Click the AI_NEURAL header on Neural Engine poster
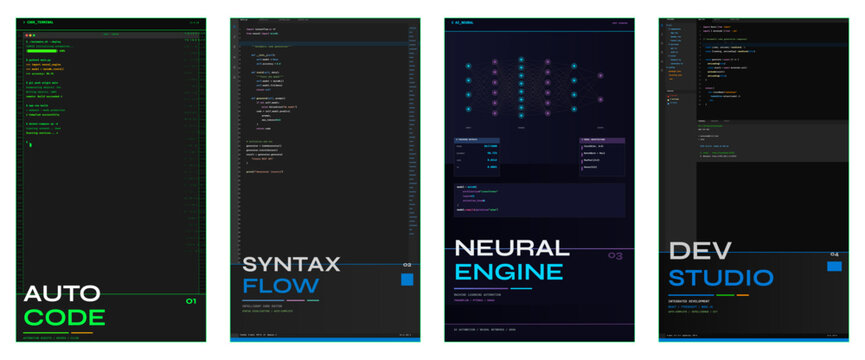Image resolution: width=865 pixels, height=360 pixels. click(x=462, y=23)
